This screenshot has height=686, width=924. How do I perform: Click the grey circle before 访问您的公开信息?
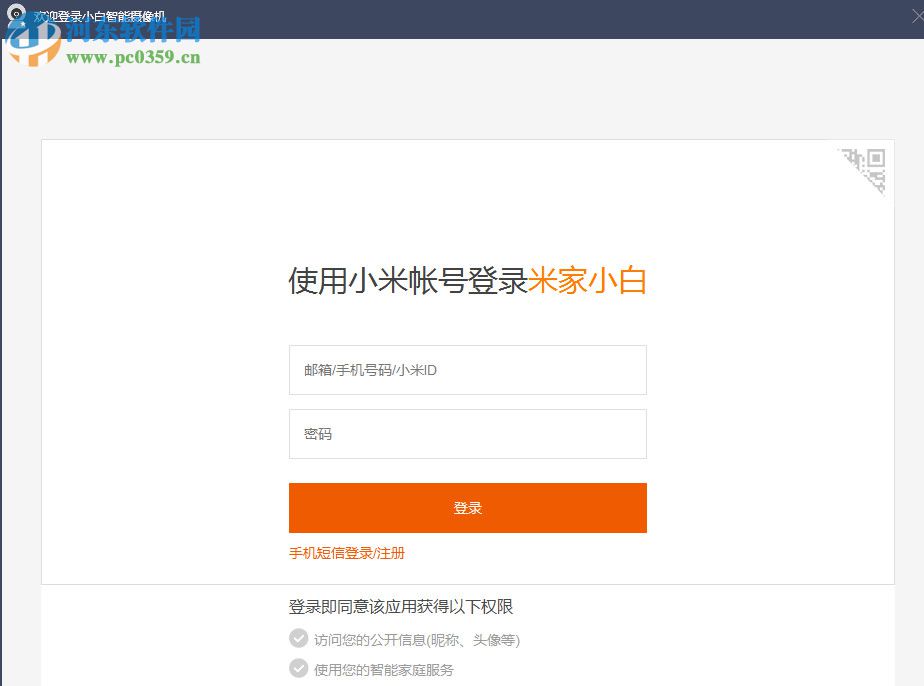(298, 638)
